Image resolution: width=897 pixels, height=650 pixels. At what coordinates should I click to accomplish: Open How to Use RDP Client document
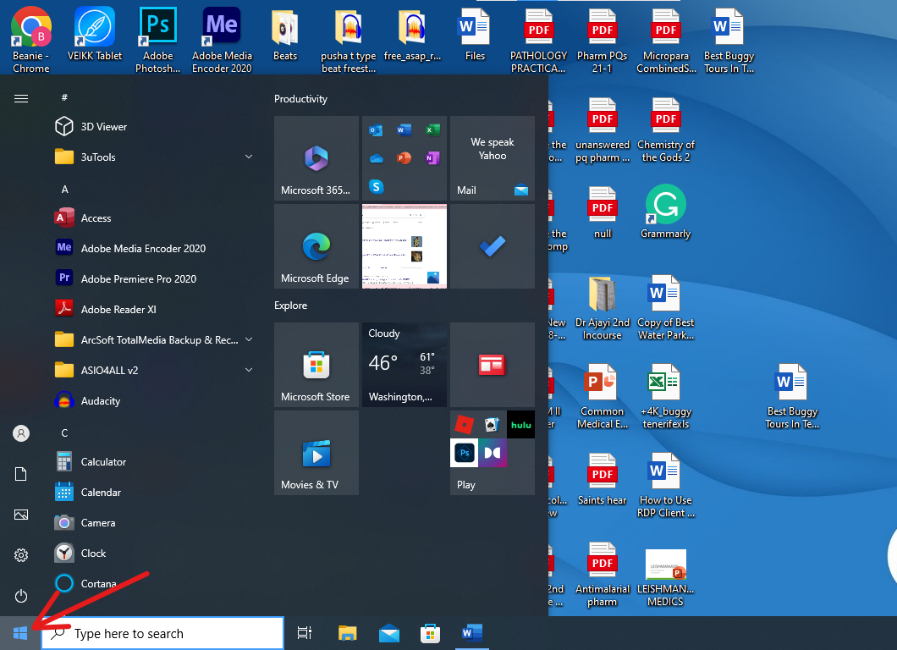pyautogui.click(x=665, y=485)
